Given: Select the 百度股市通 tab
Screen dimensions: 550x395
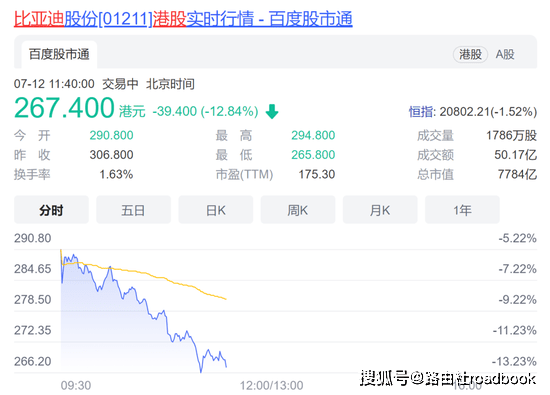Looking at the screenshot, I should click(59, 54).
